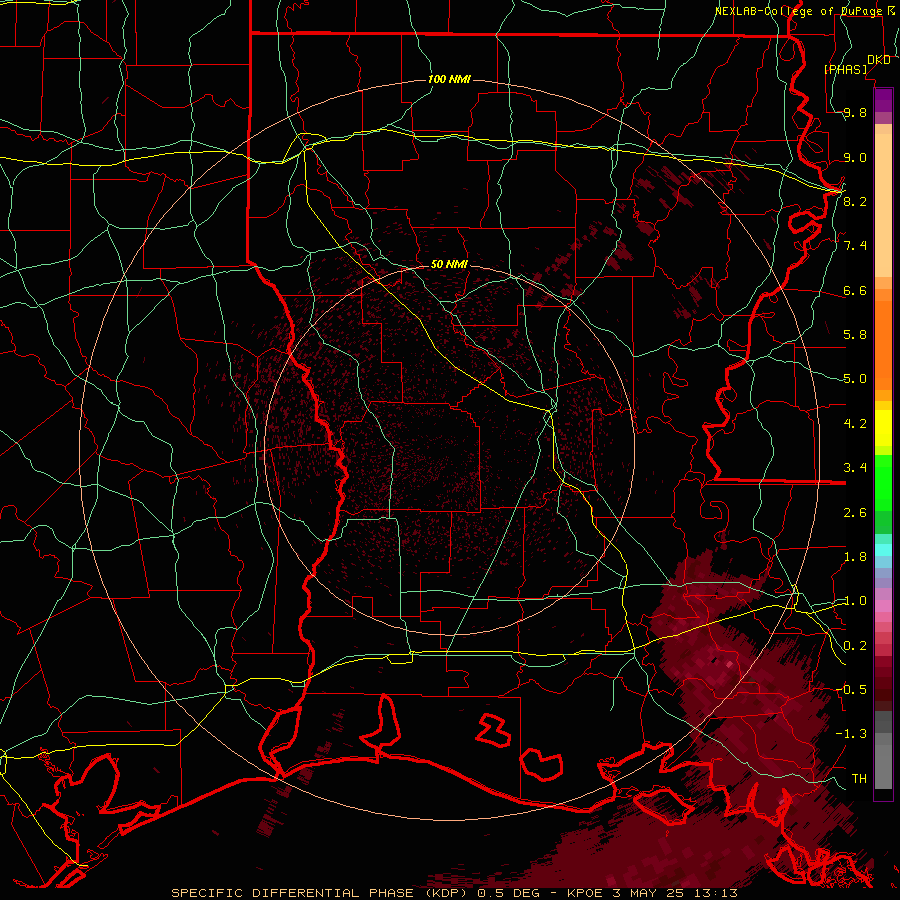Click the 8.2 label on color scale

pyautogui.click(x=855, y=201)
